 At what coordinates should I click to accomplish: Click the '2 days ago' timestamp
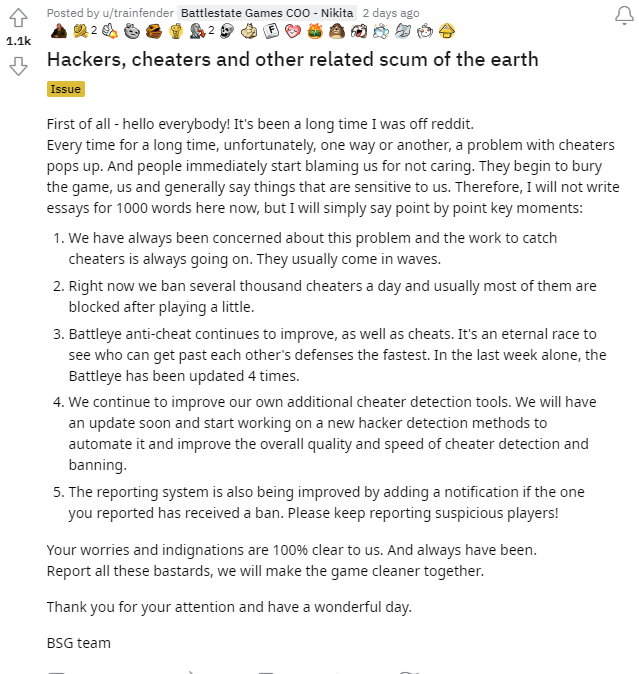click(391, 12)
